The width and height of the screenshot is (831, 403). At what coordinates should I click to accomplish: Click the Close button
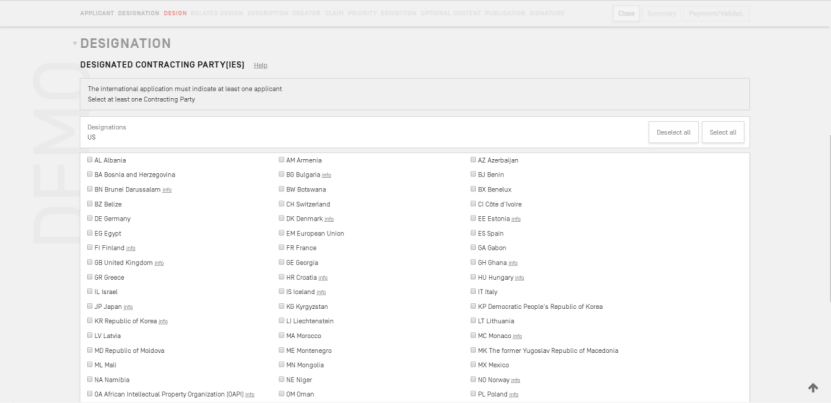pos(627,14)
